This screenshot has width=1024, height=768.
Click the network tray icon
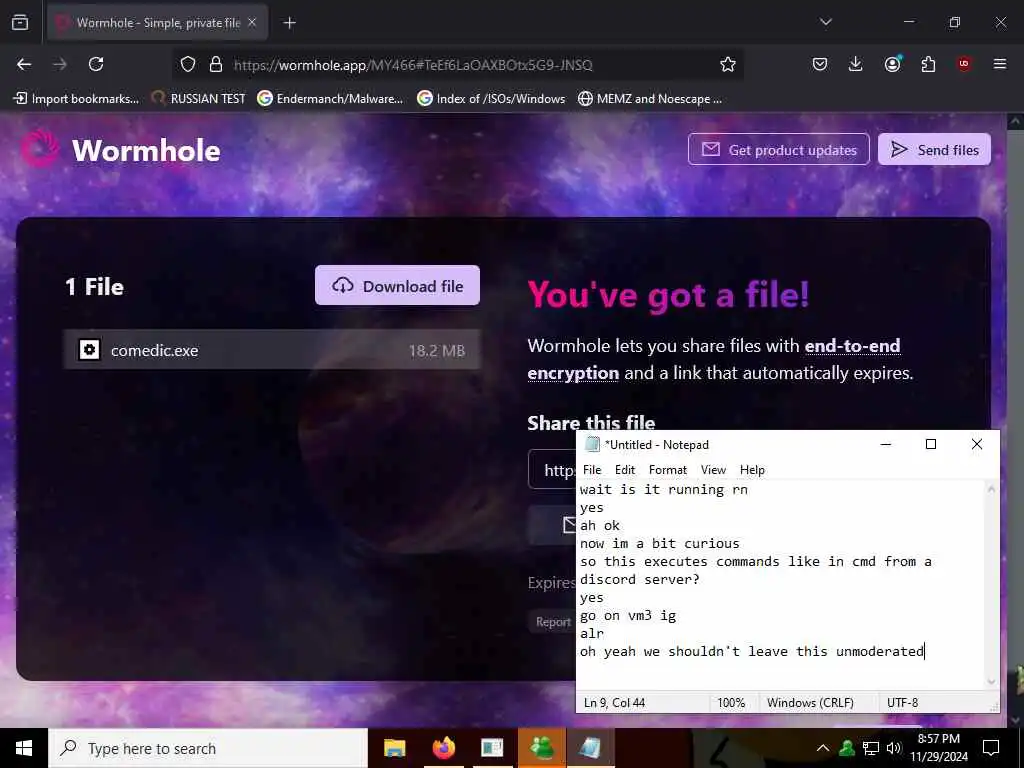tap(871, 748)
